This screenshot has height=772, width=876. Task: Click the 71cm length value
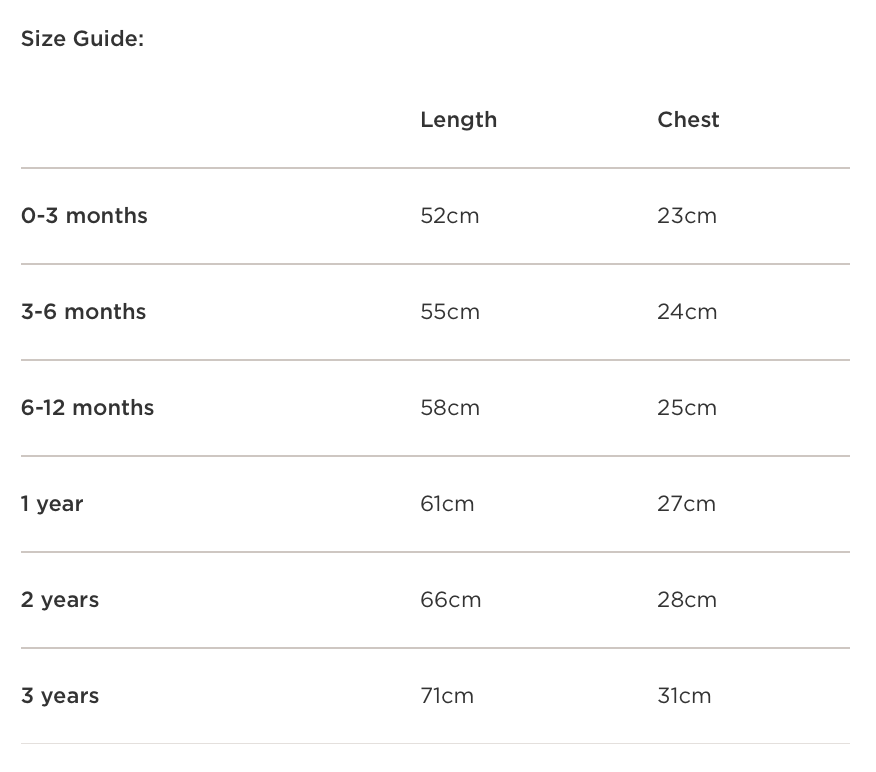pyautogui.click(x=447, y=696)
